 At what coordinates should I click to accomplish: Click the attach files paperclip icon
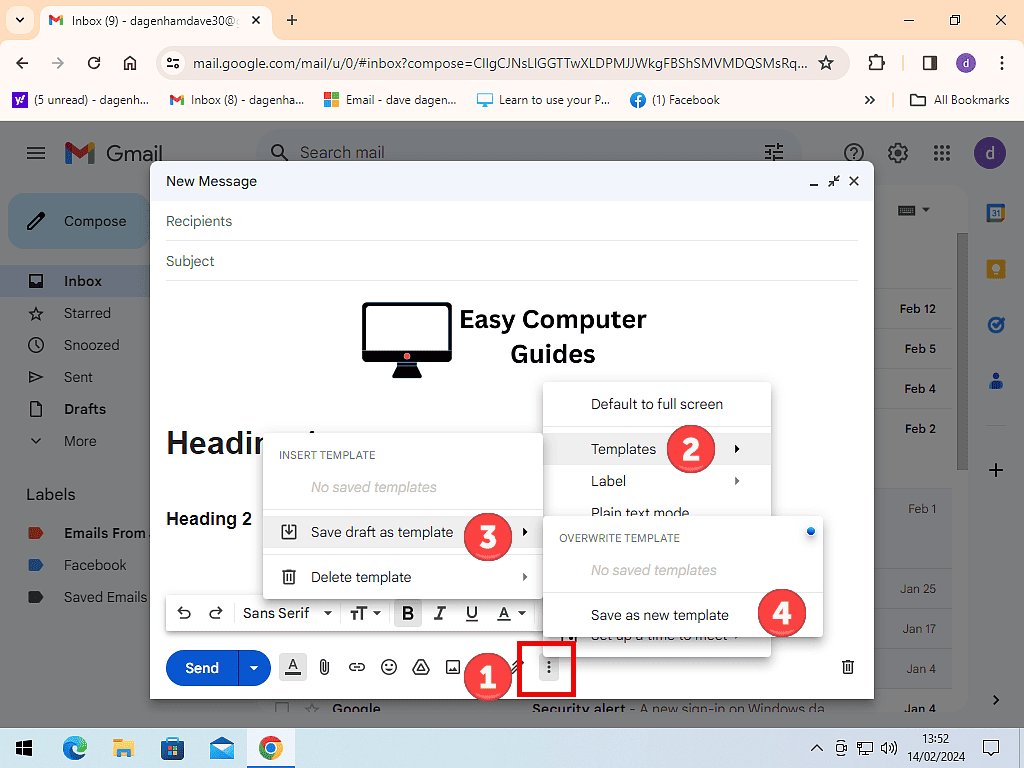324,667
